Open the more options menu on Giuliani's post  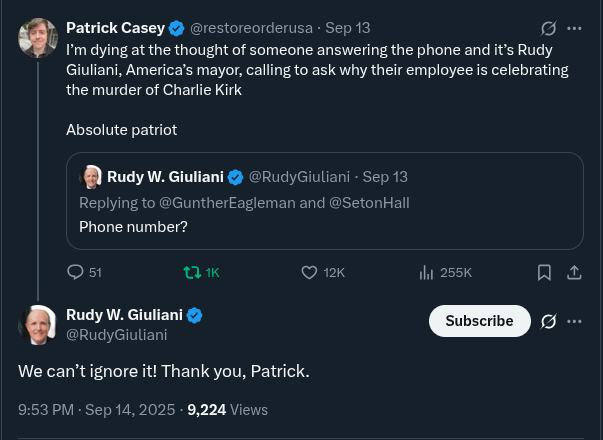click(x=574, y=321)
